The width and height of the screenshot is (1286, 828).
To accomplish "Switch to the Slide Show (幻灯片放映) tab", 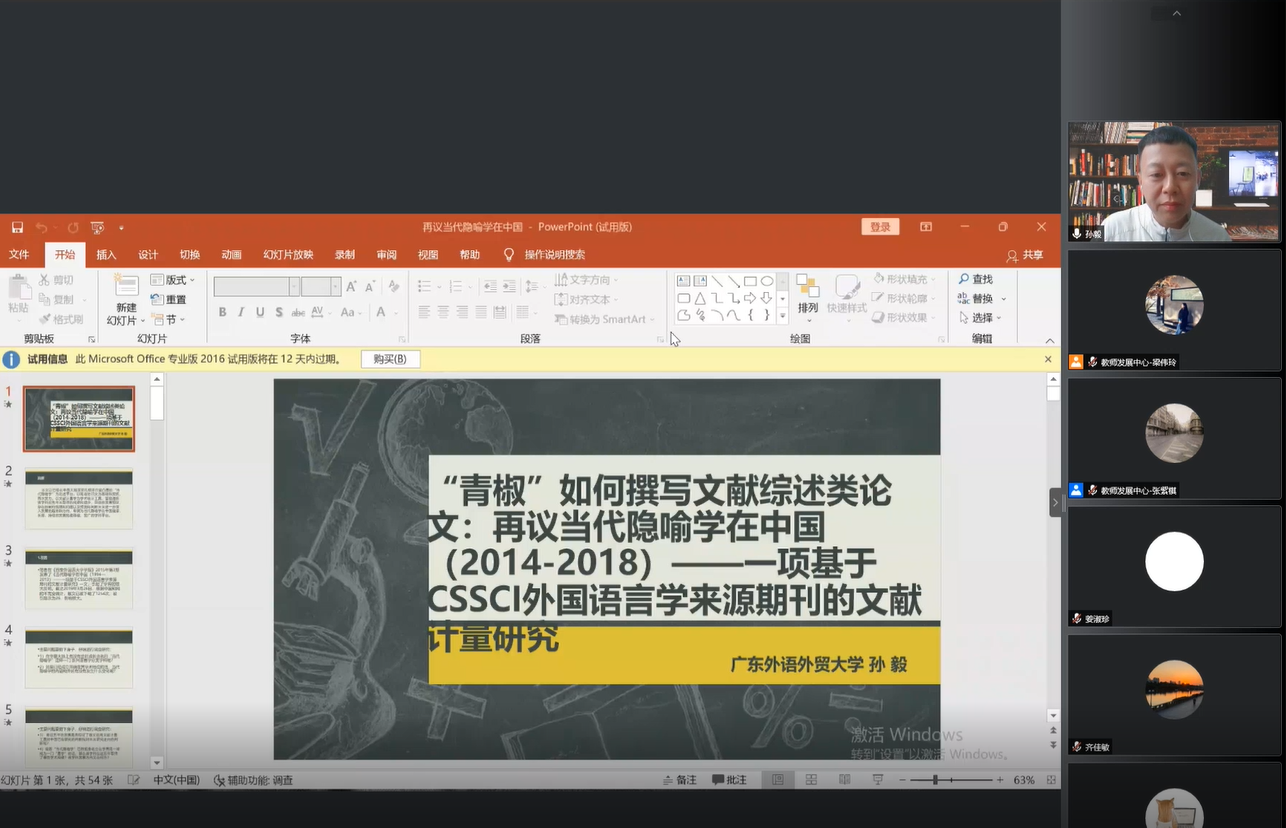I will click(288, 255).
